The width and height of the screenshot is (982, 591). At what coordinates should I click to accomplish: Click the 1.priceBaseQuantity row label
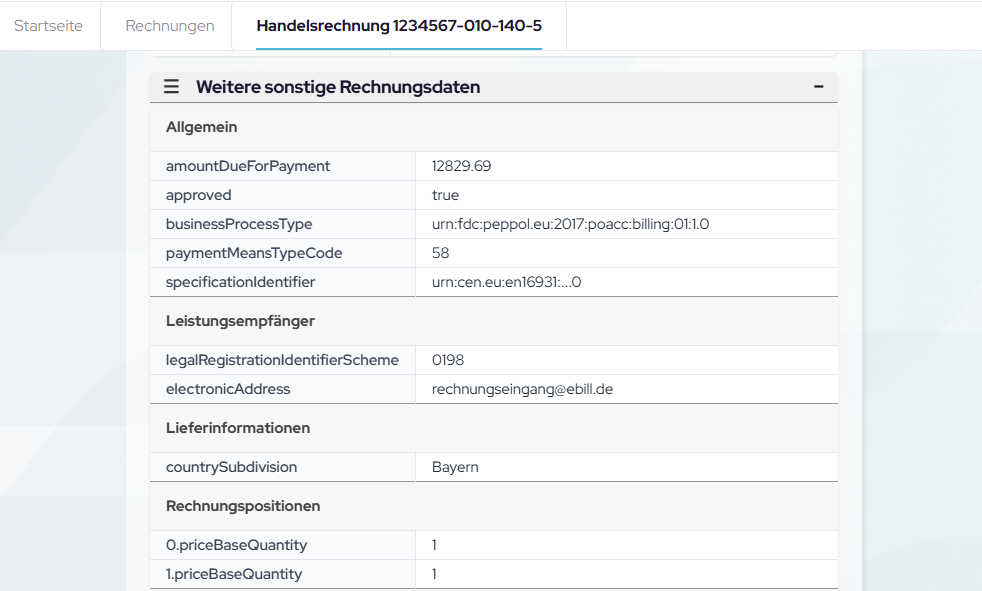click(x=233, y=574)
